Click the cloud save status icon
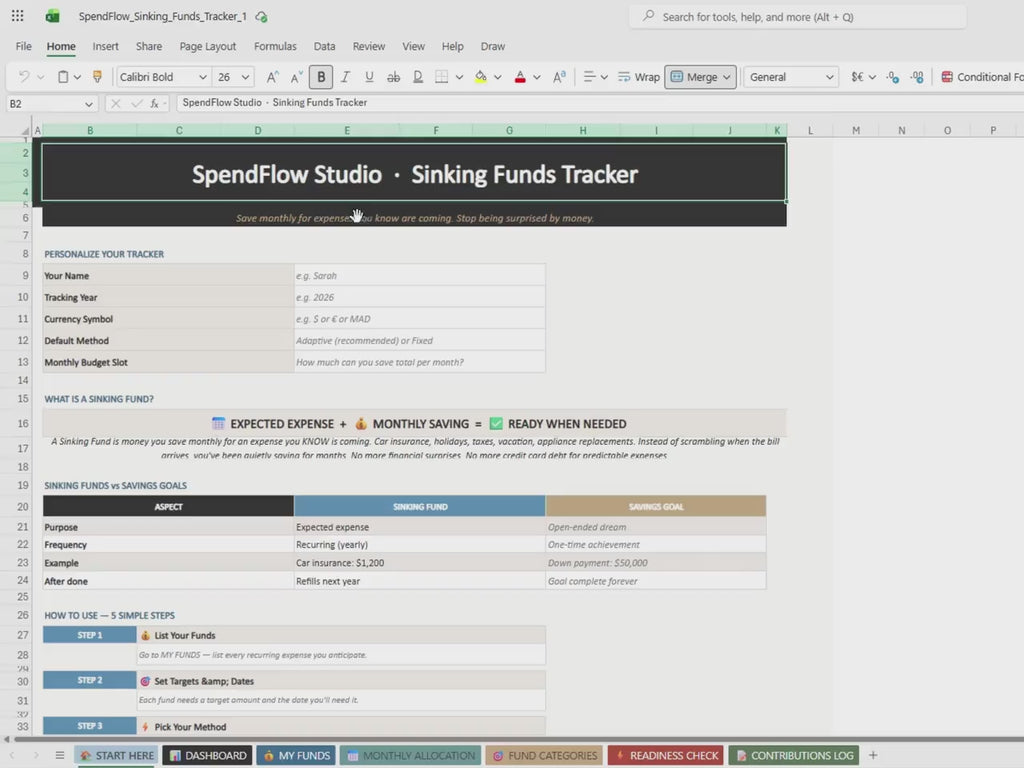The height and width of the screenshot is (768, 1024). tap(261, 17)
